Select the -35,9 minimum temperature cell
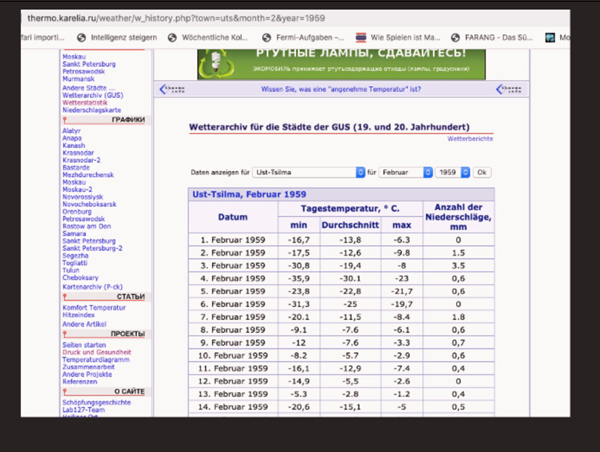This screenshot has height=452, width=600. pos(299,278)
